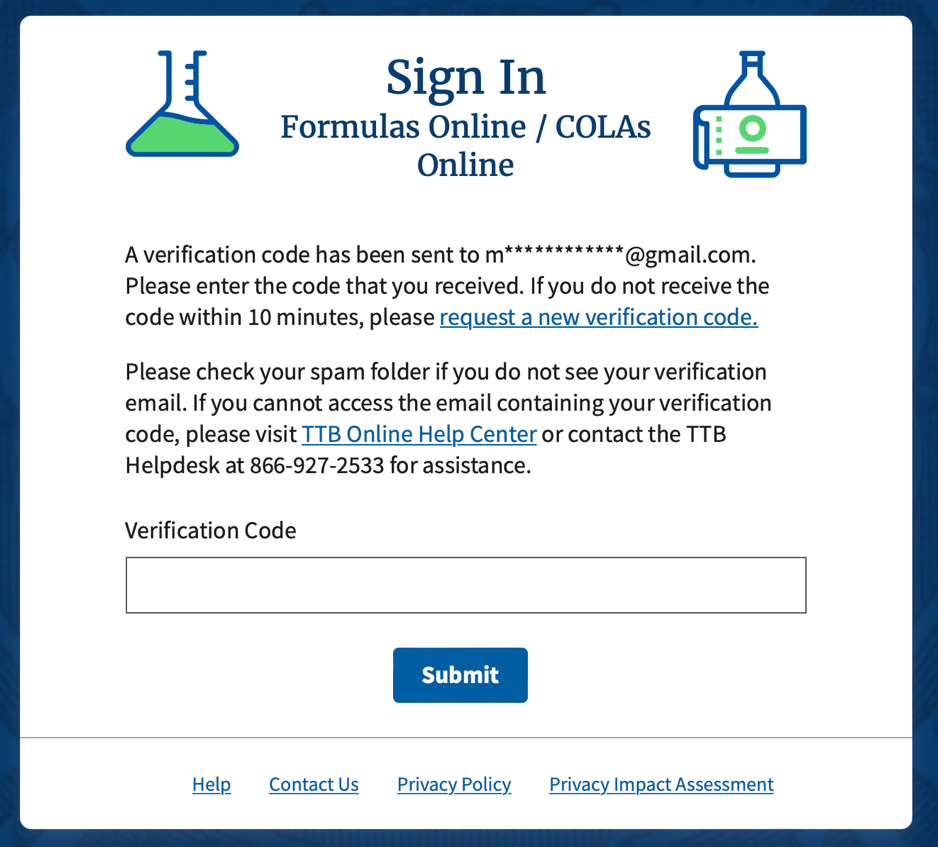Click the helpdesk number 866-927-2533

[x=317, y=466]
